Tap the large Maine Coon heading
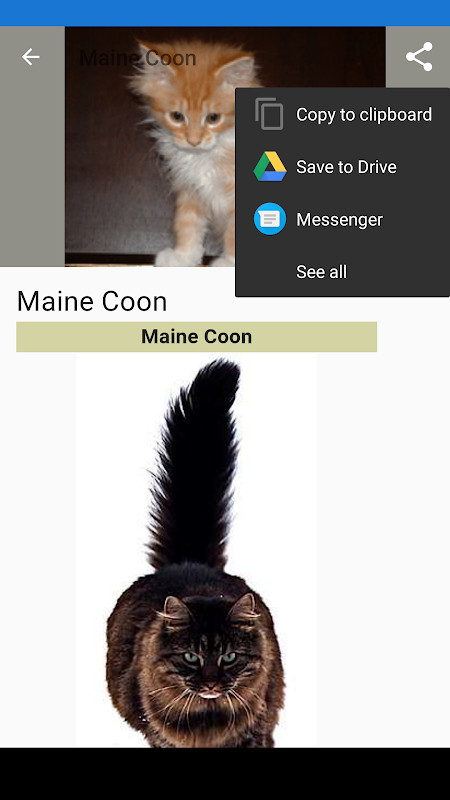The width and height of the screenshot is (450, 800). click(92, 301)
